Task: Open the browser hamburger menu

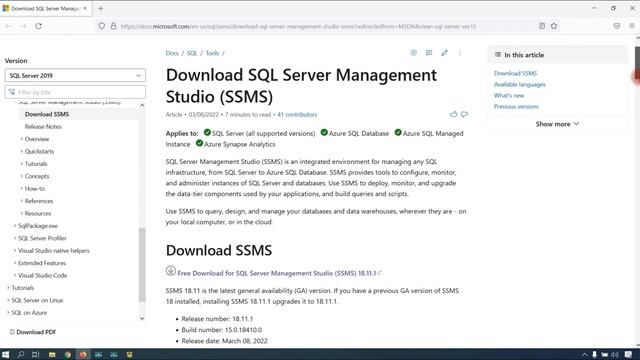Action: [x=631, y=26]
